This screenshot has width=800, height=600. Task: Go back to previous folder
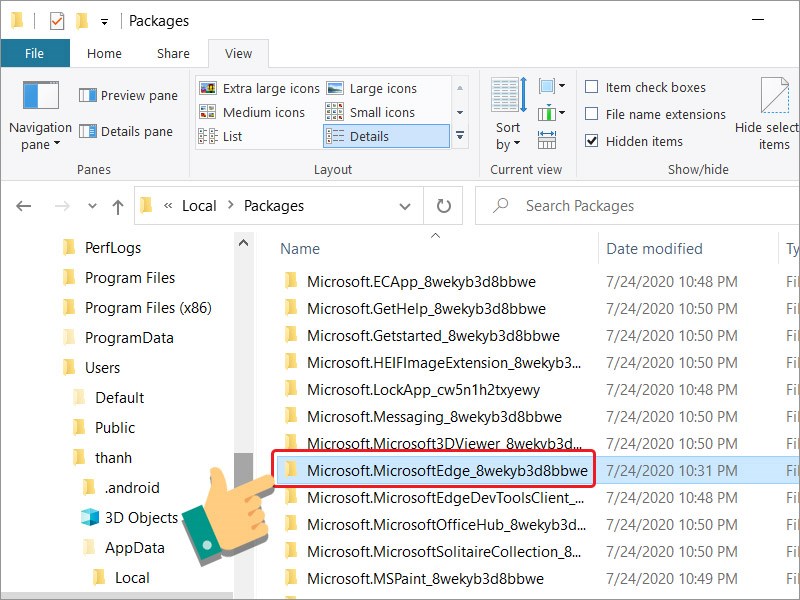(24, 206)
